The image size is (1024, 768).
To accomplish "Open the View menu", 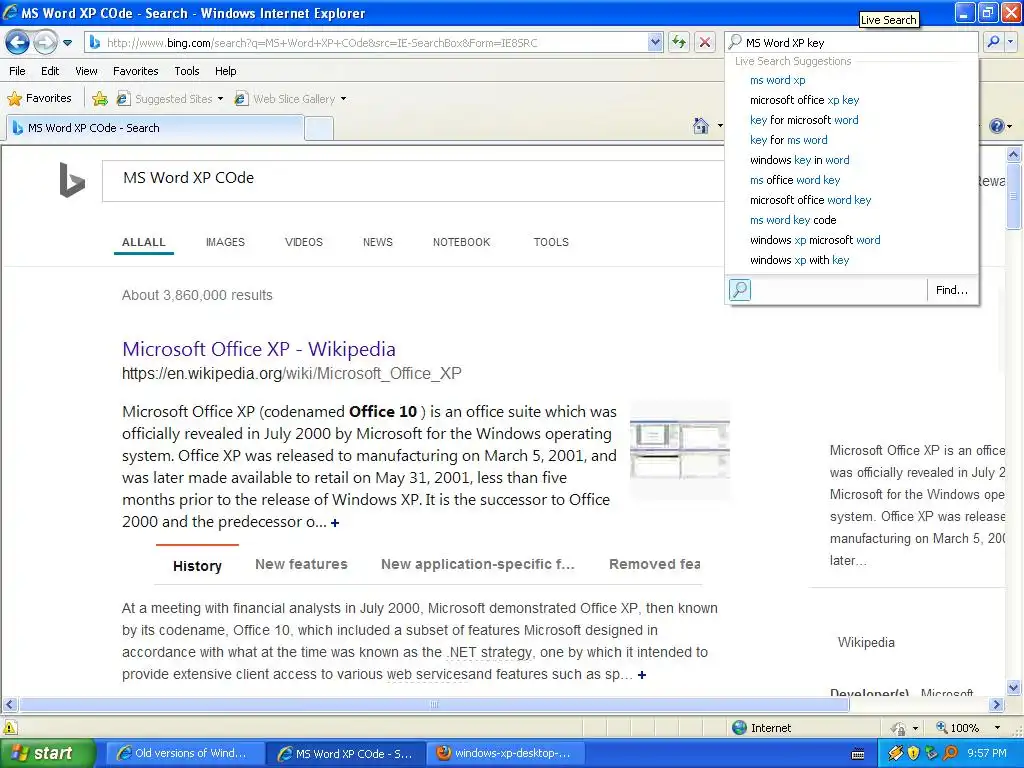I will [x=86, y=71].
